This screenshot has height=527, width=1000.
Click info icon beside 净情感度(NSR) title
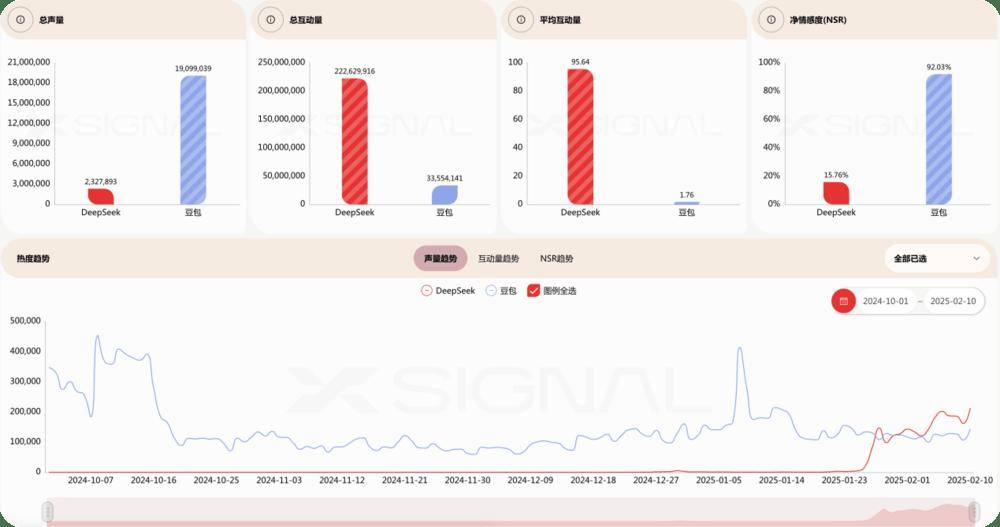771,20
